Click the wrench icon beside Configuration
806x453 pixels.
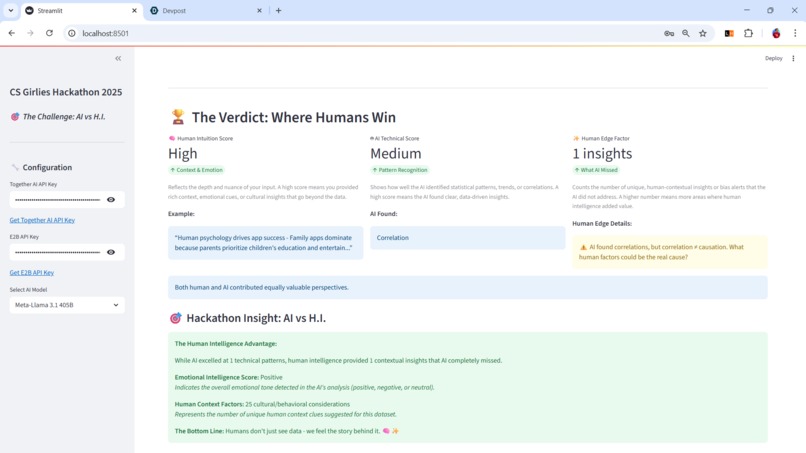pos(15,168)
